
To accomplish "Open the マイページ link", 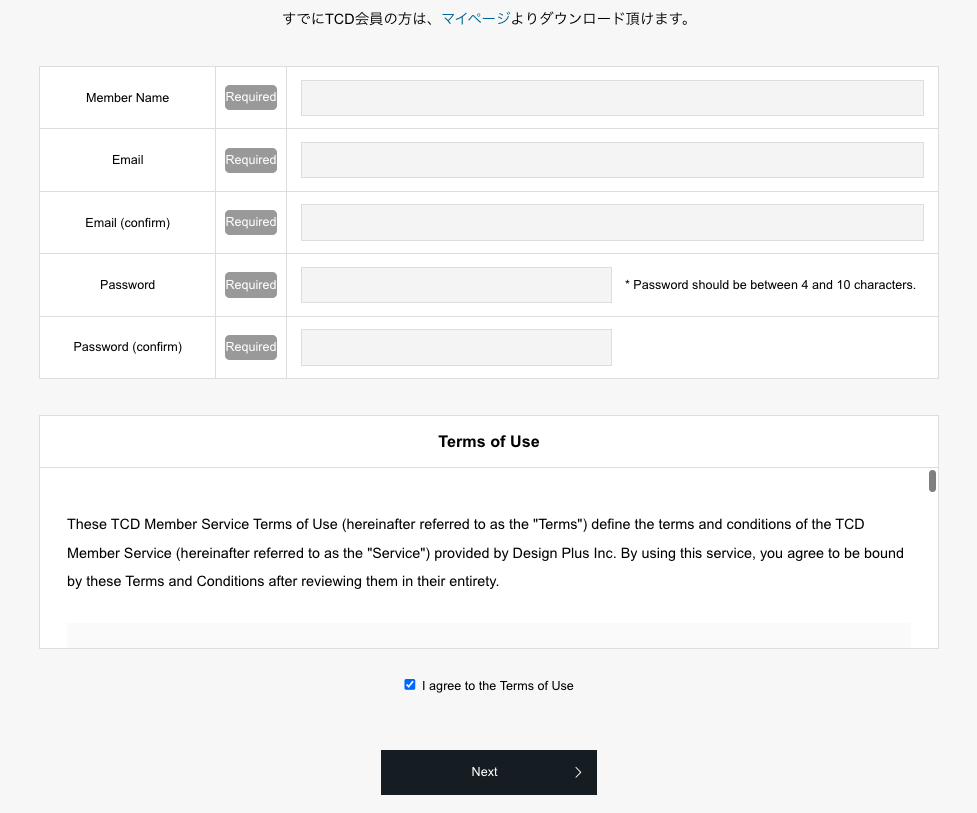I will click(476, 19).
